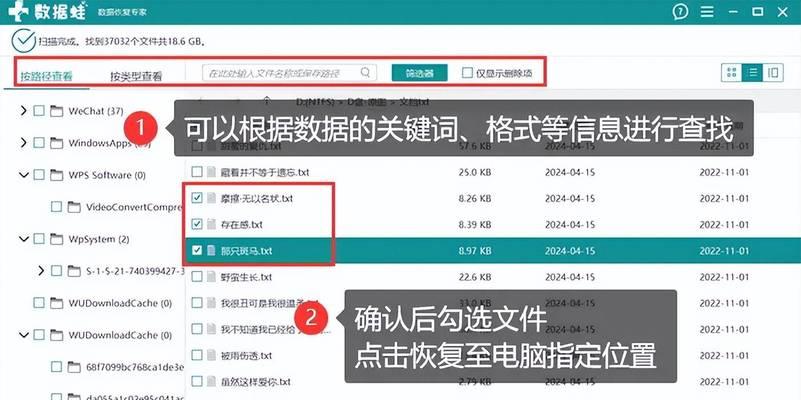
Task: Click the VideoConvertCompre folder icon
Action: tap(74, 207)
